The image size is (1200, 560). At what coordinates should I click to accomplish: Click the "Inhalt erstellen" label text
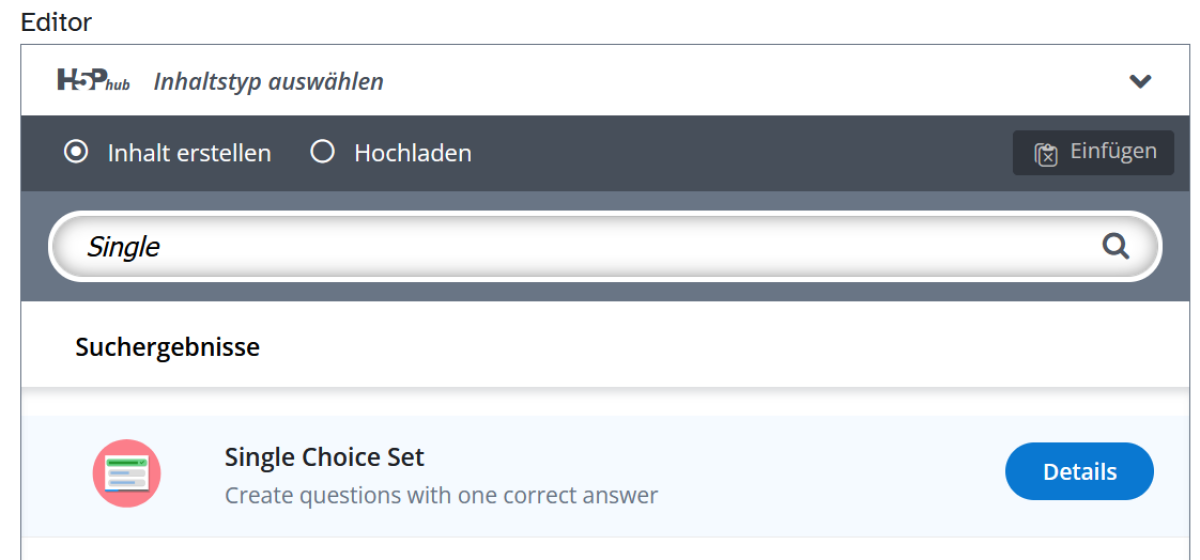pos(189,154)
